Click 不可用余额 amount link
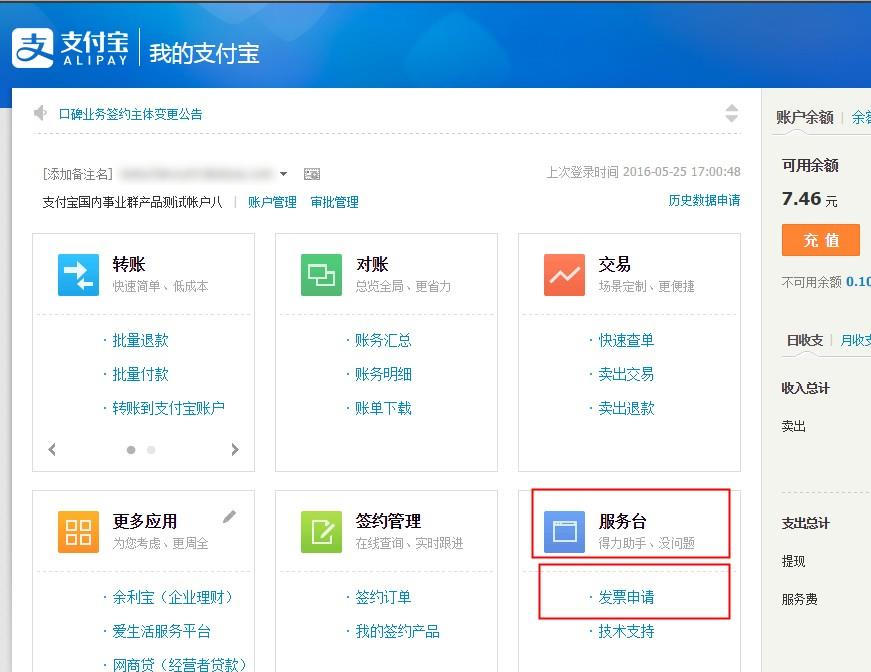 [x=858, y=282]
